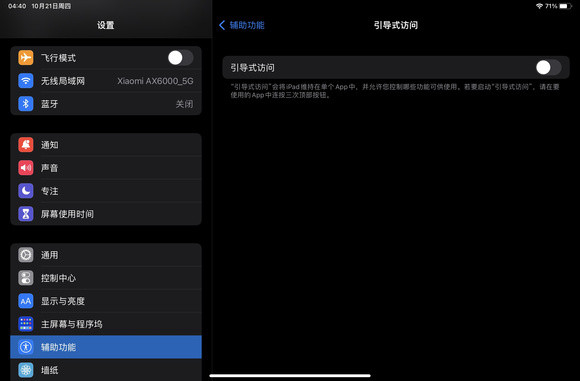Tap the Wallpaper (墙纸) icon
The image size is (580, 381).
tap(26, 370)
